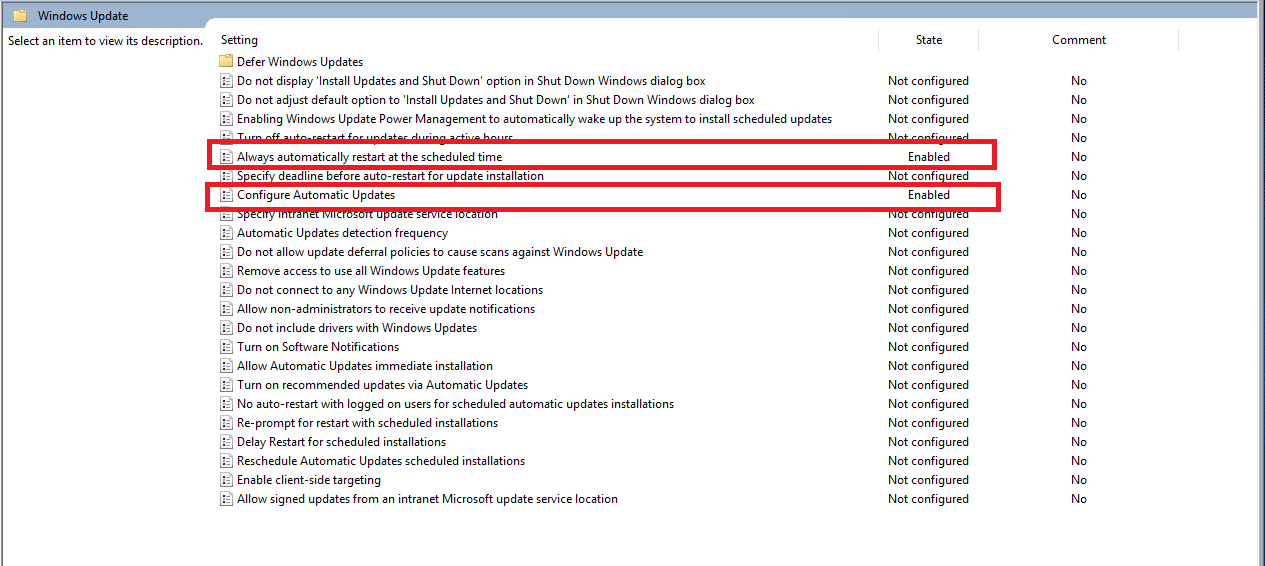Select 'Remove access to use all Windows Update features'
Viewport: 1265px width, 566px height.
(x=371, y=271)
